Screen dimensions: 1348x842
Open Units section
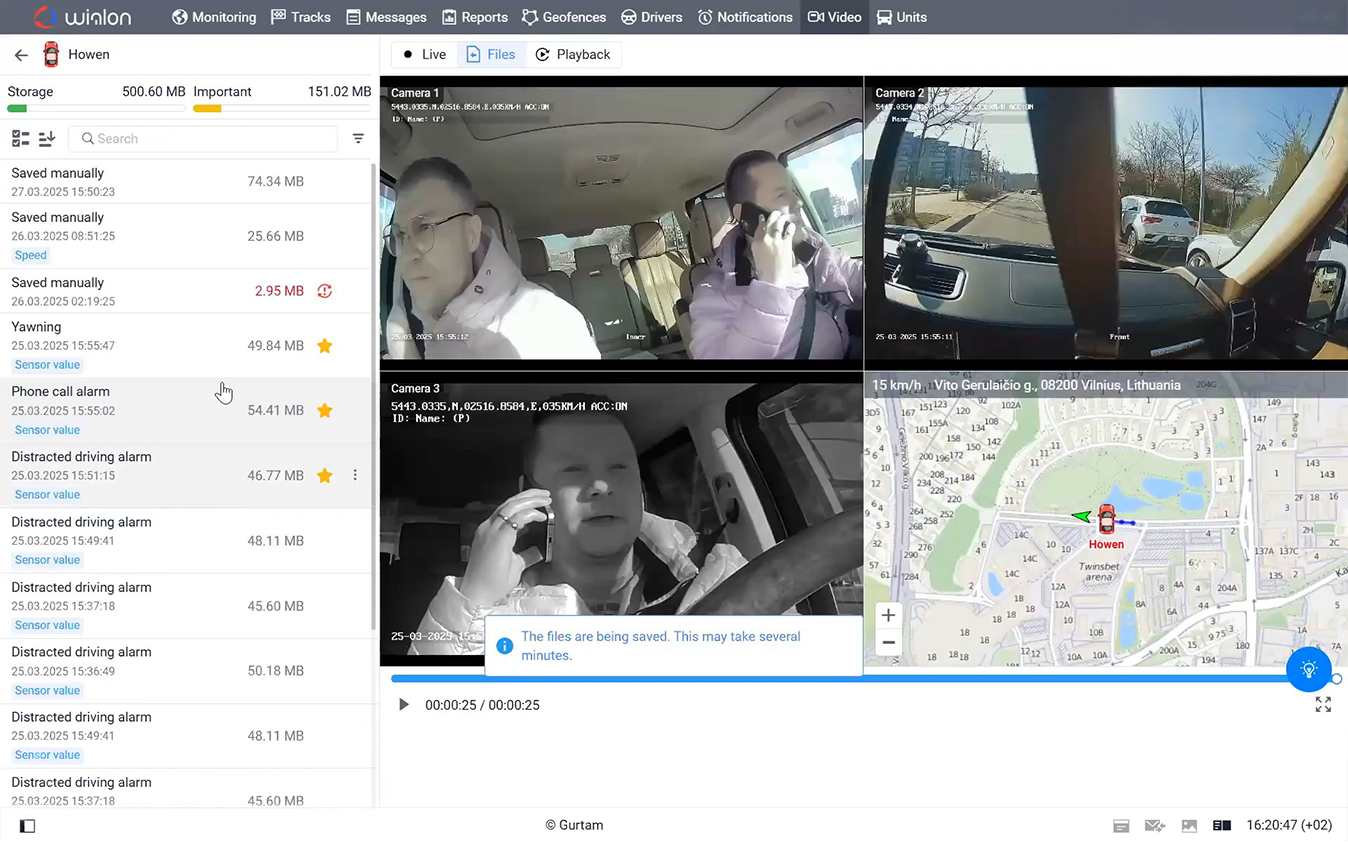coord(901,17)
